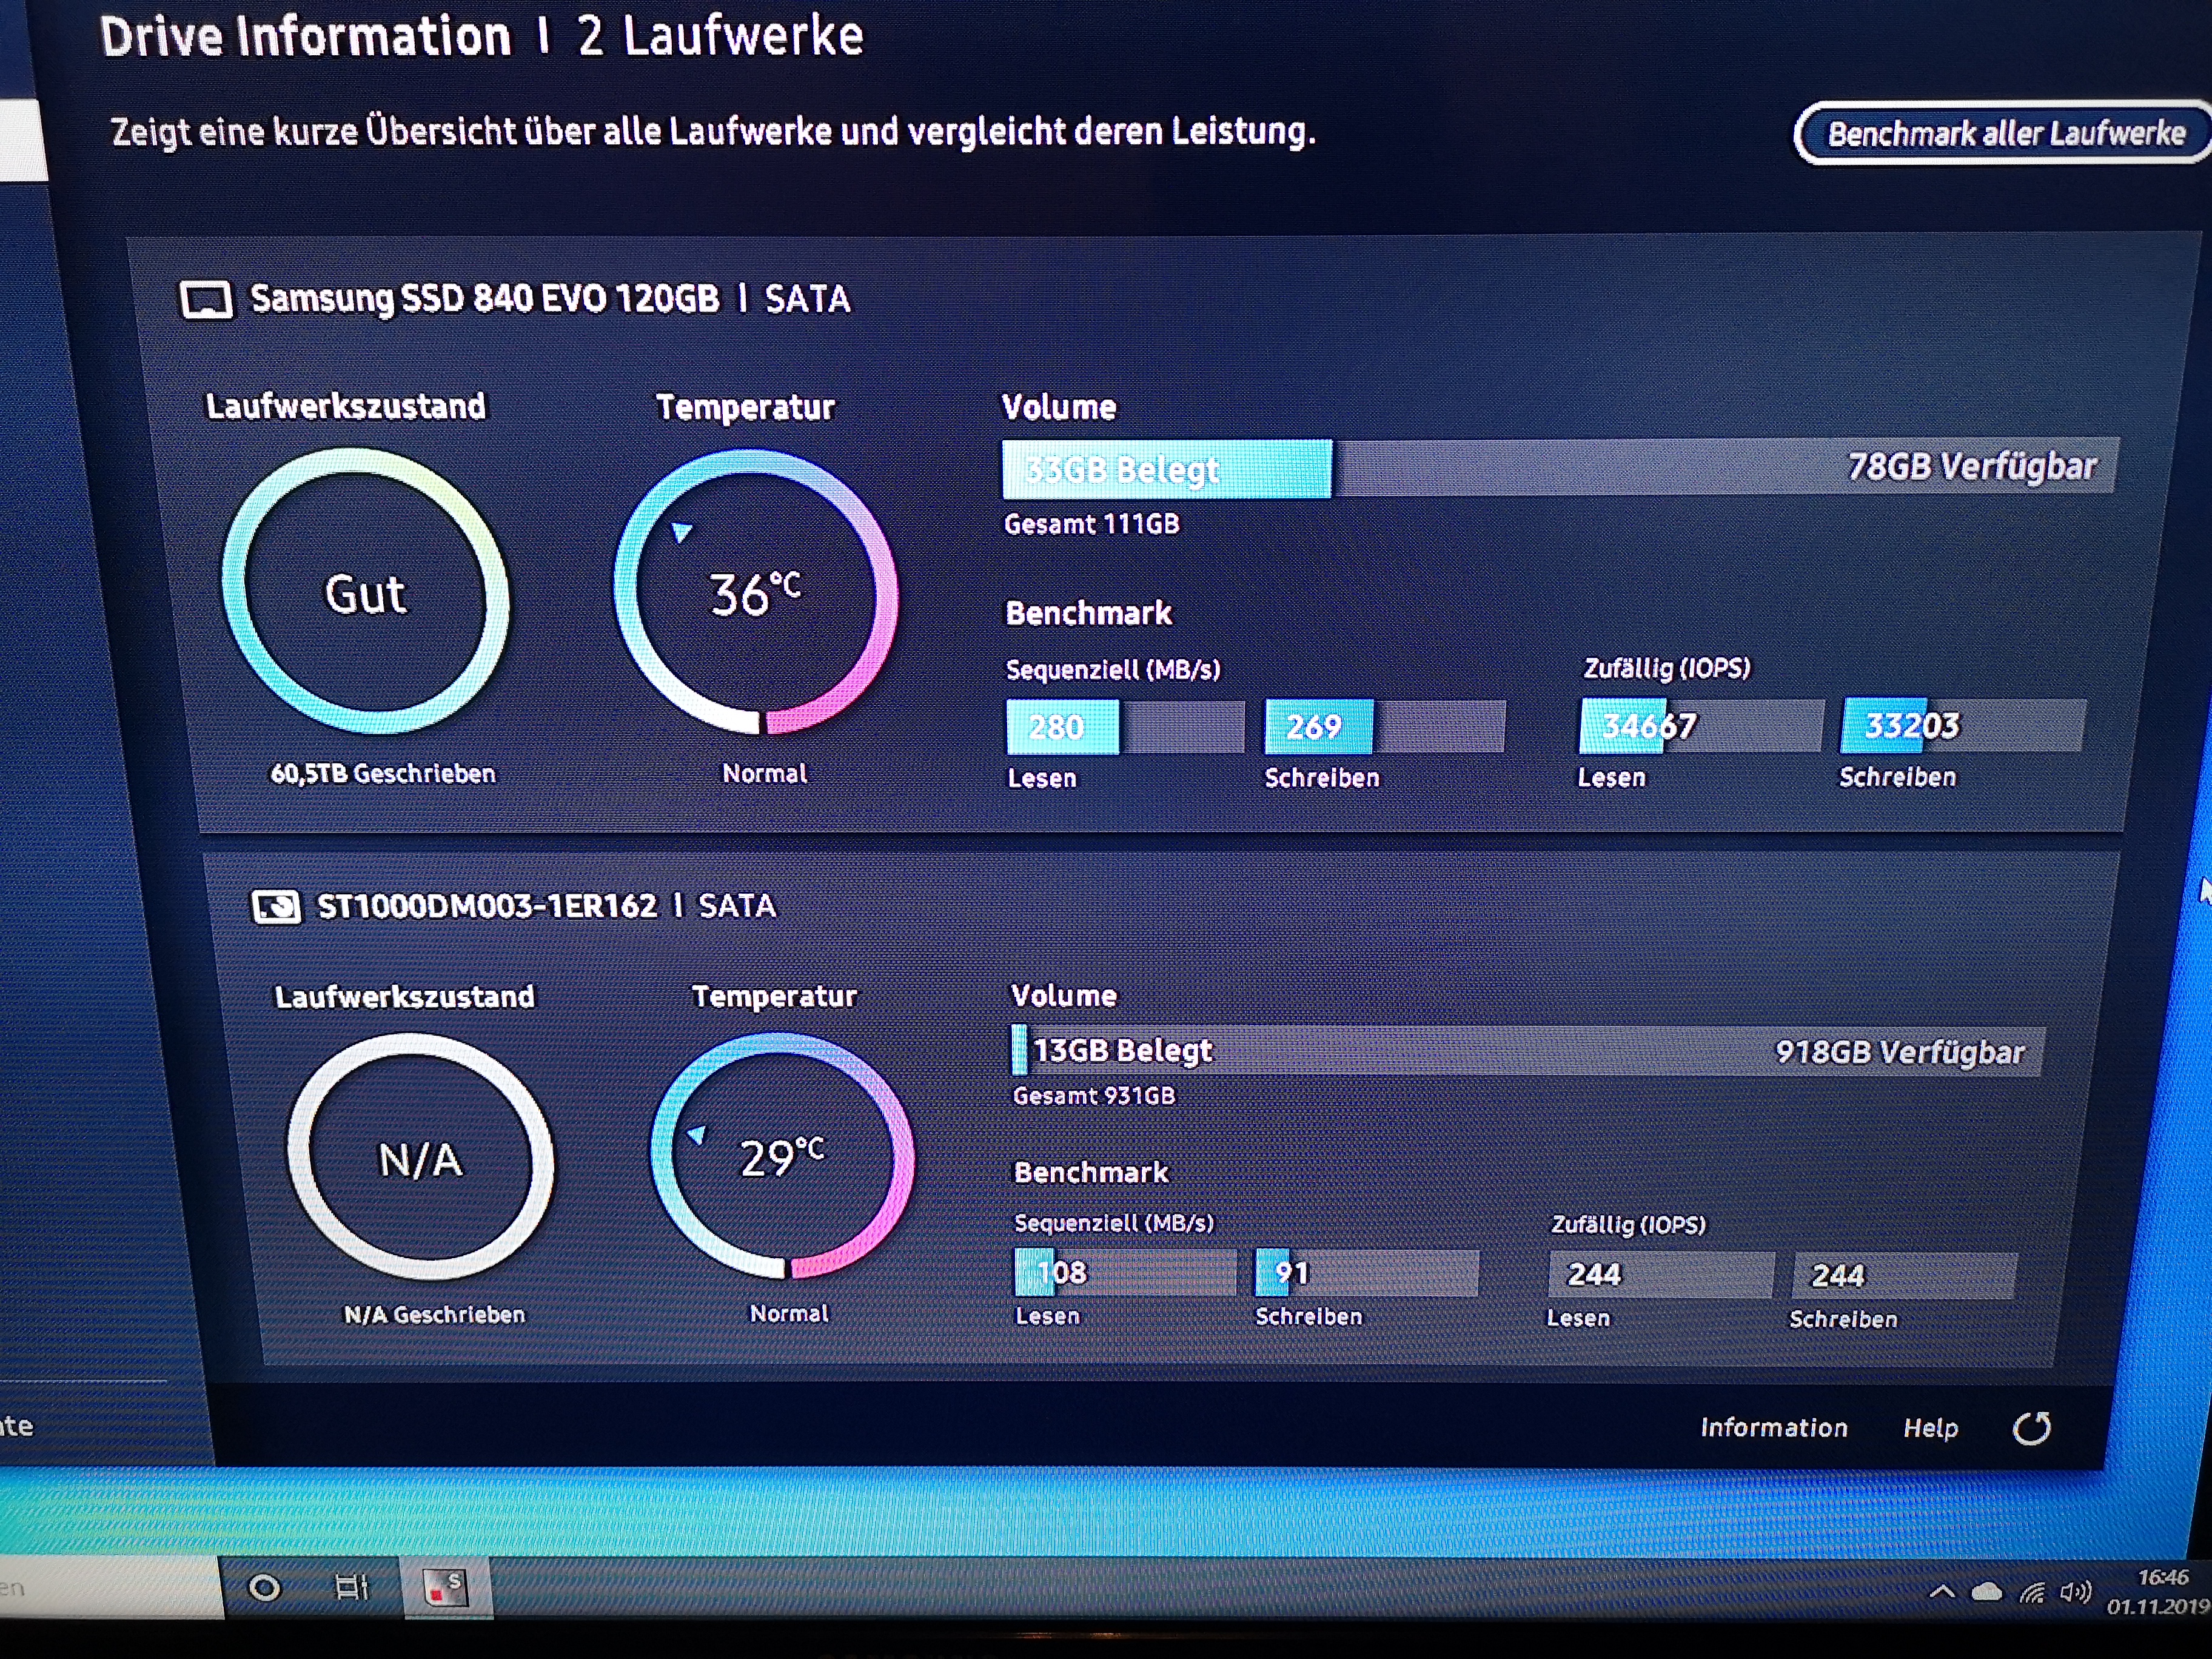Image resolution: width=2212 pixels, height=1659 pixels.
Task: Click the 13GB Belegt volume bar
Action: [x=1122, y=1050]
